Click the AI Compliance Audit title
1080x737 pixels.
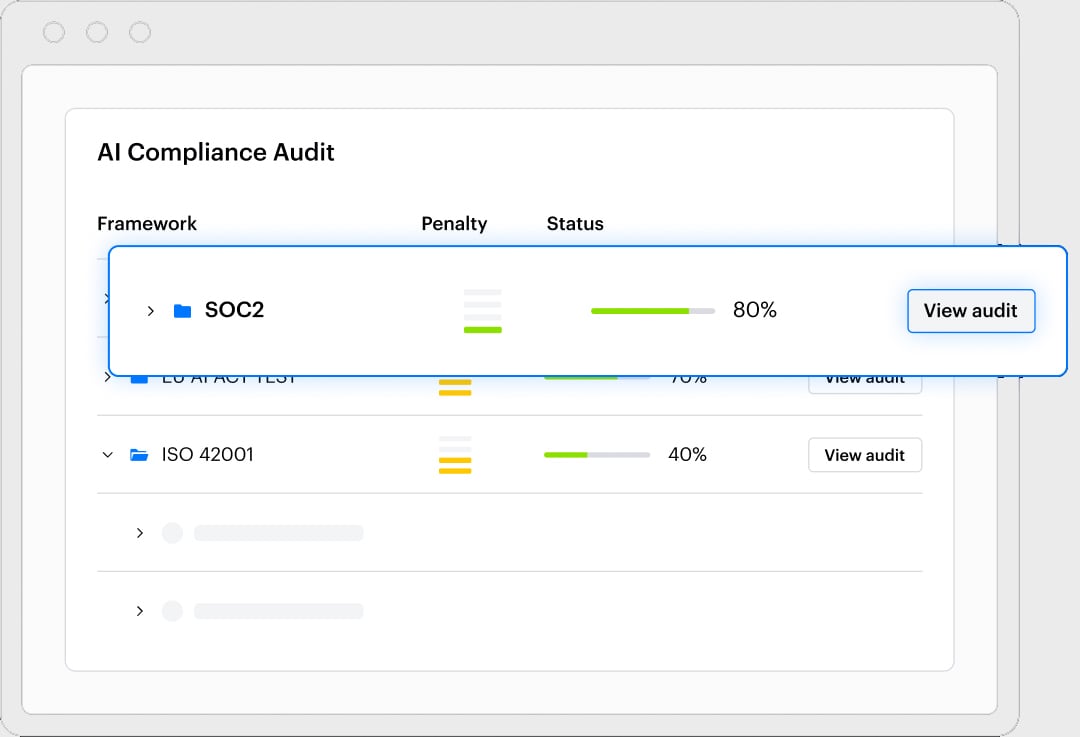[x=216, y=152]
